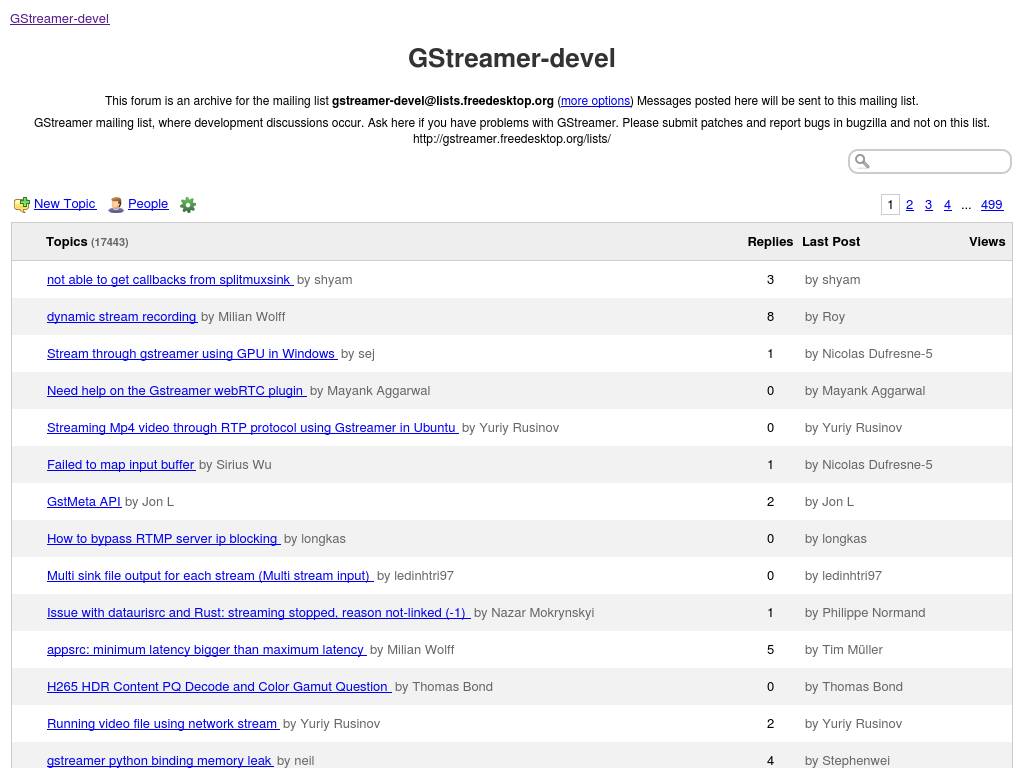Go to page 3
The image size is (1024, 768).
929,204
